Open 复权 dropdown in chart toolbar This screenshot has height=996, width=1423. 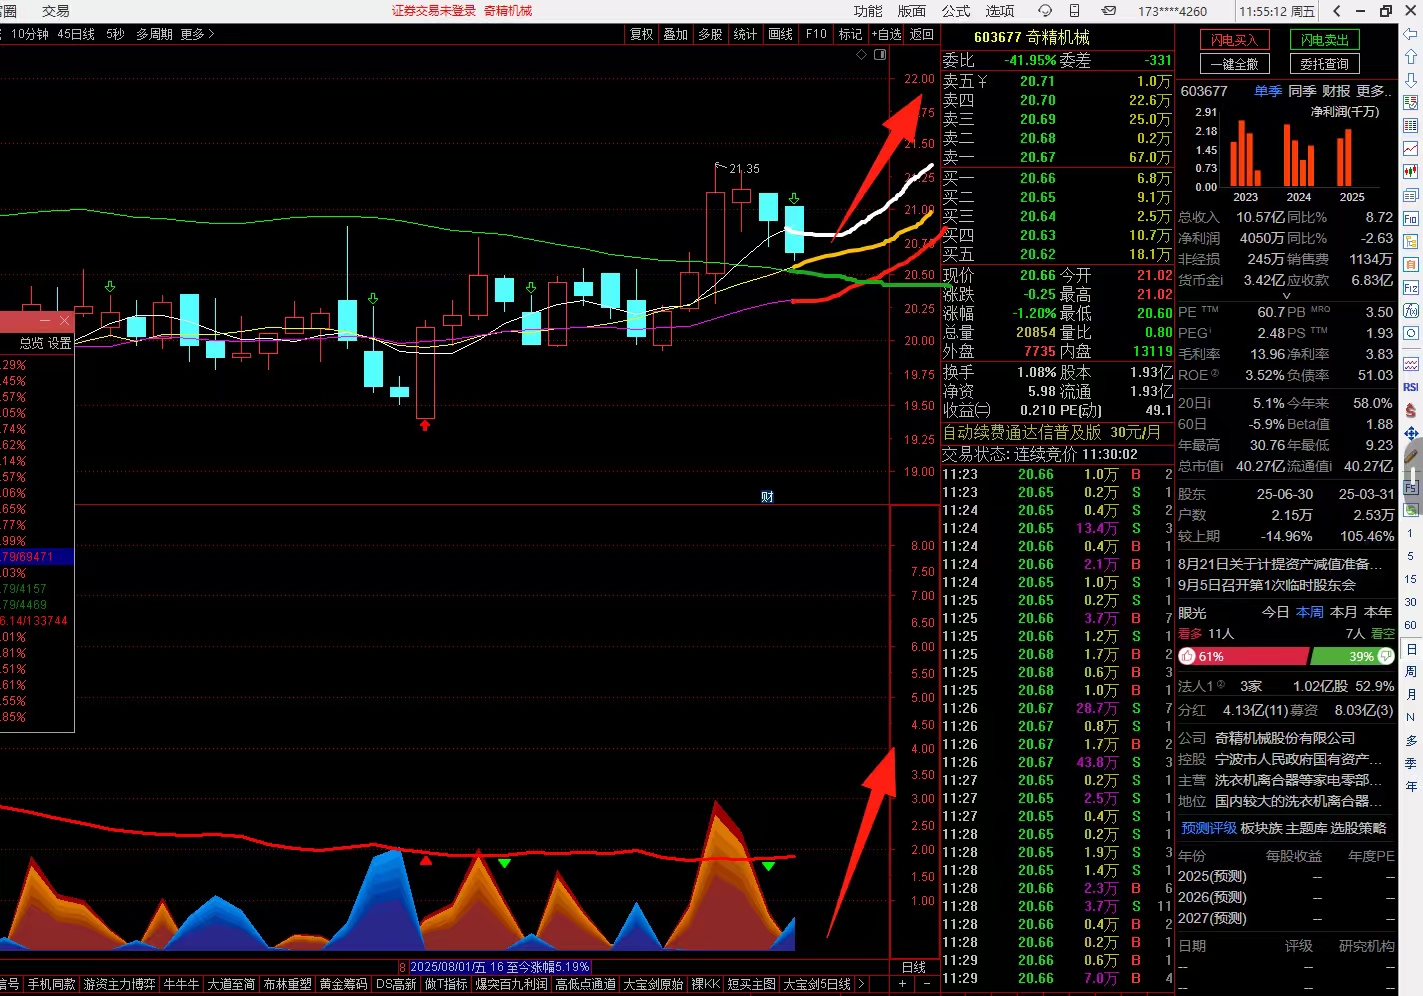click(642, 34)
